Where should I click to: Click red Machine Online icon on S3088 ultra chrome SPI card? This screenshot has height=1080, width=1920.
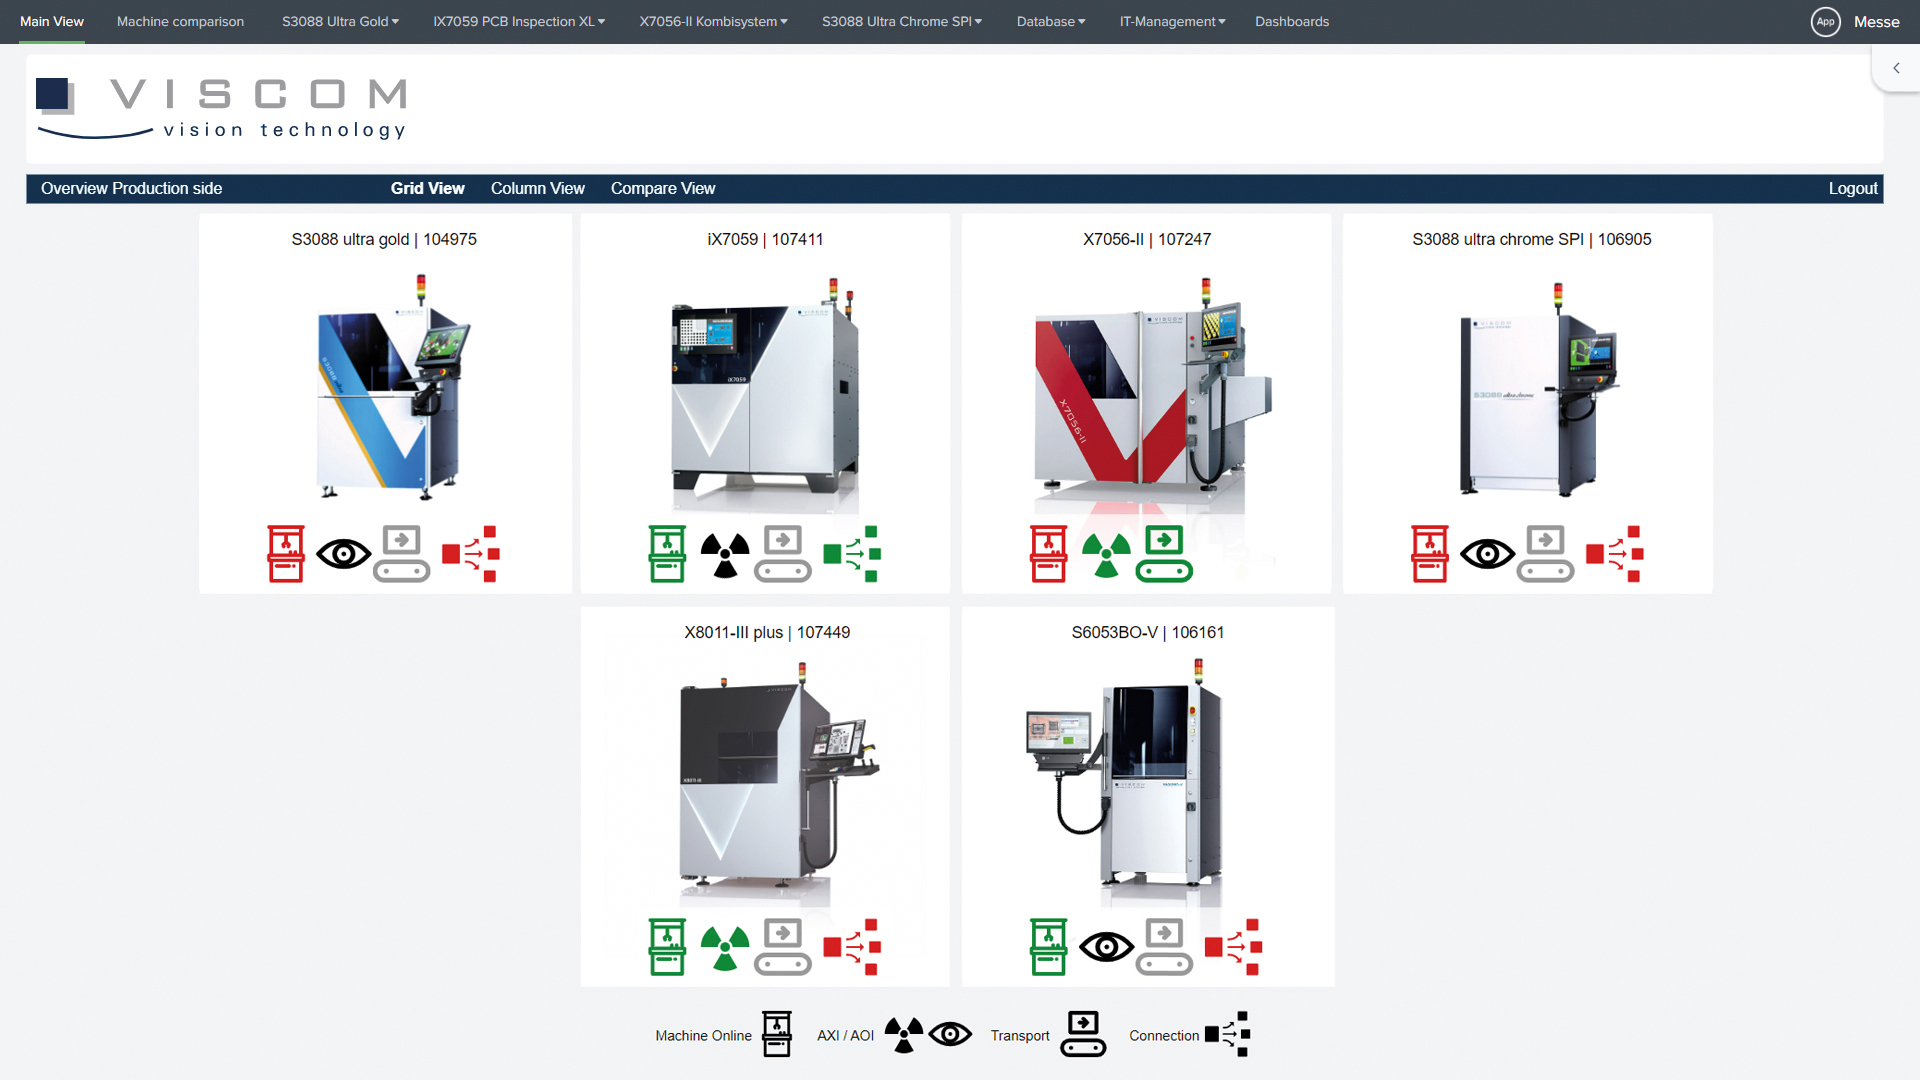(x=1430, y=553)
